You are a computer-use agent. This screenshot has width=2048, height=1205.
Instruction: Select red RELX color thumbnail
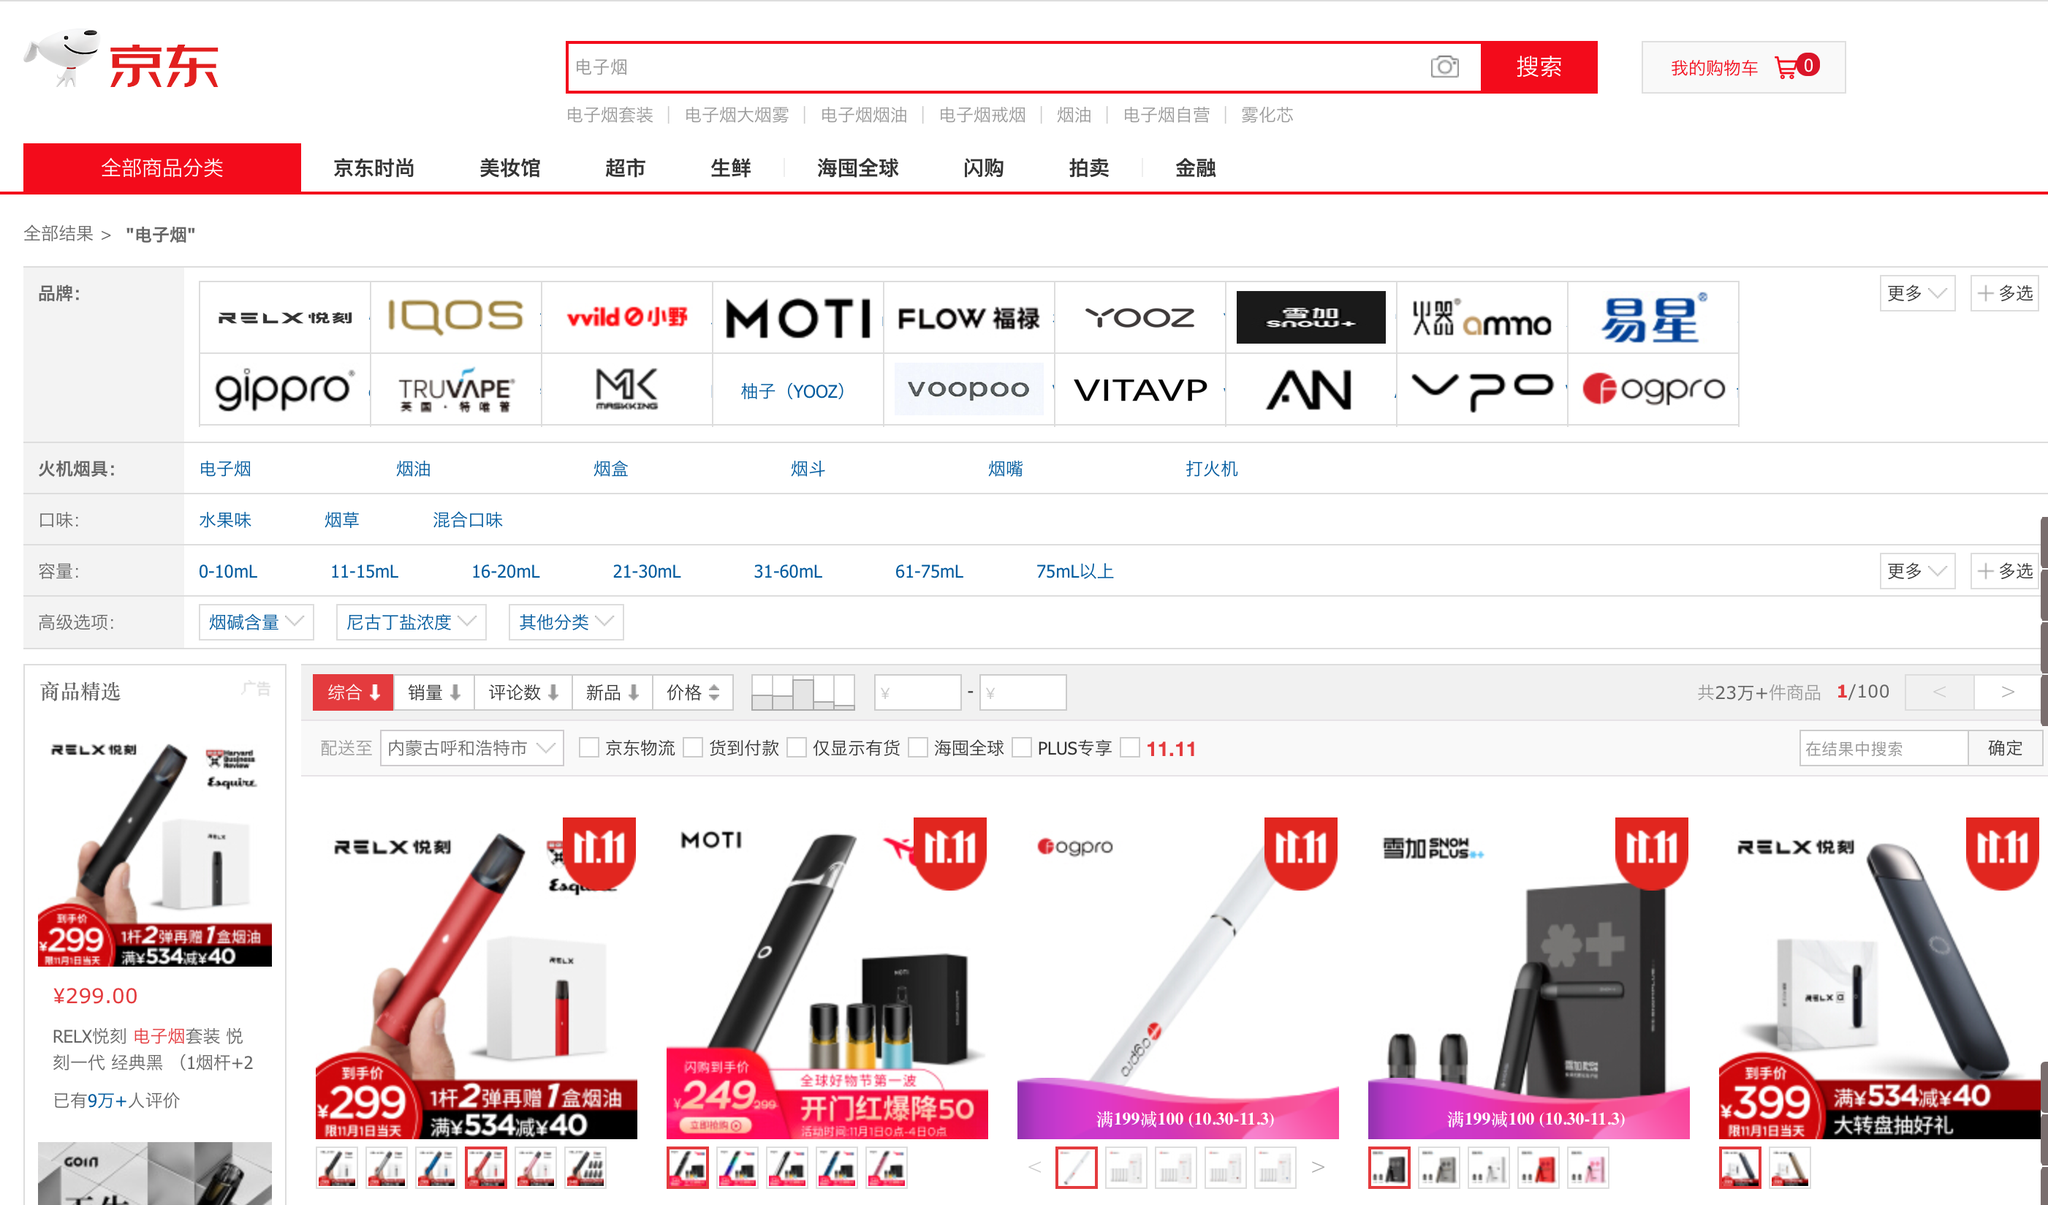(x=486, y=1167)
